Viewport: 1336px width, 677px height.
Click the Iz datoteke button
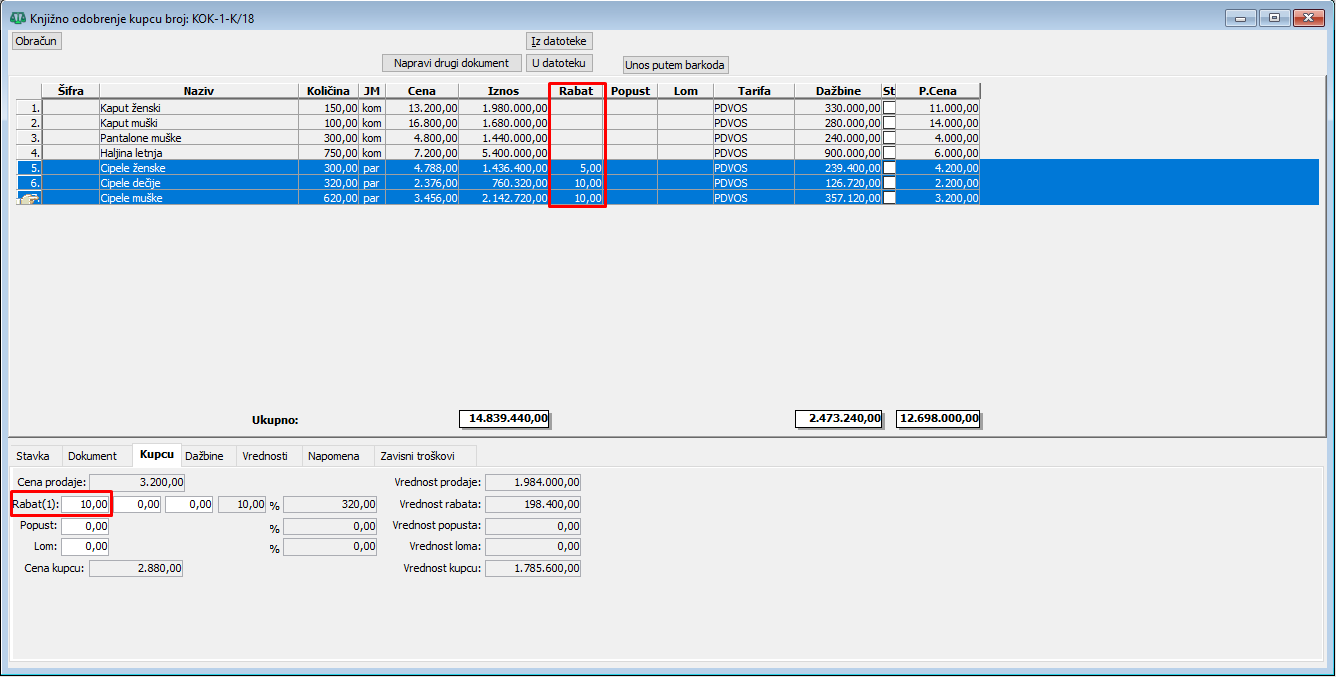coord(560,41)
